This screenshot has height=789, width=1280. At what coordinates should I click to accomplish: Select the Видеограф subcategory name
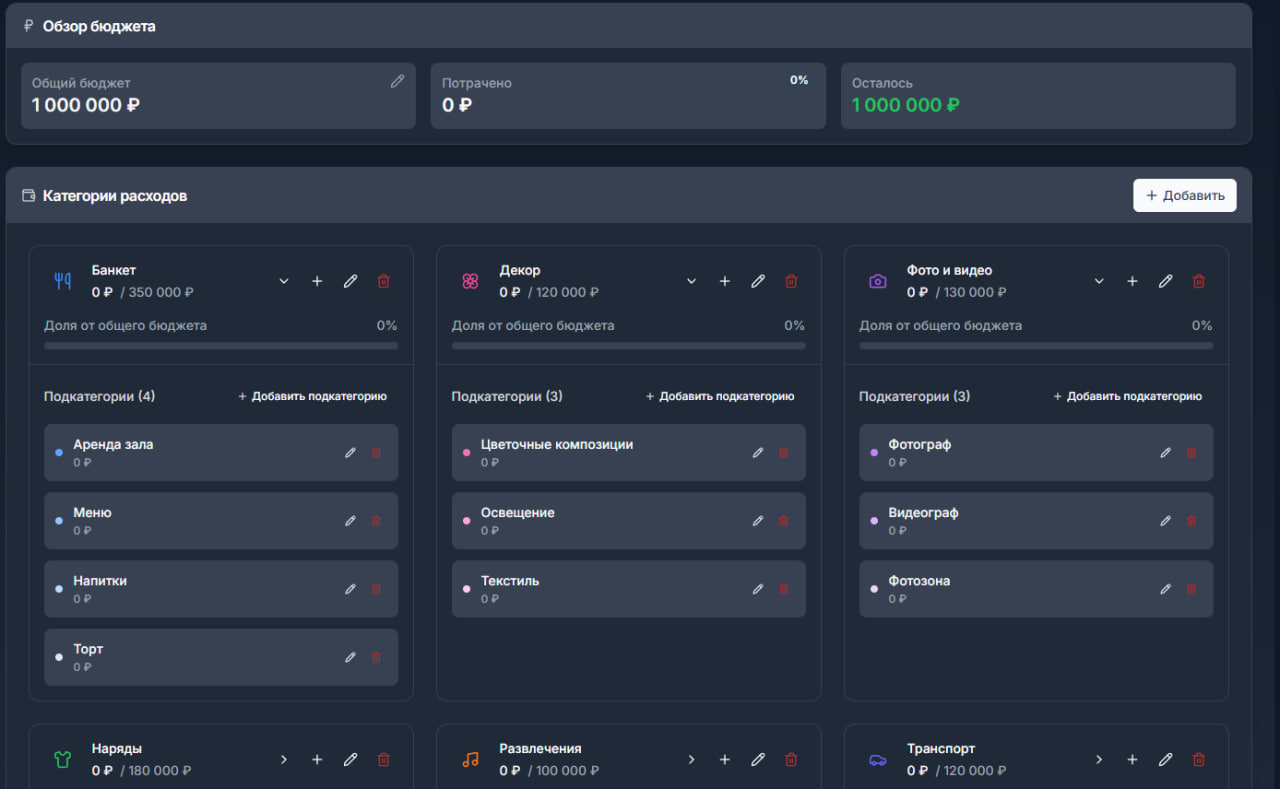point(923,512)
